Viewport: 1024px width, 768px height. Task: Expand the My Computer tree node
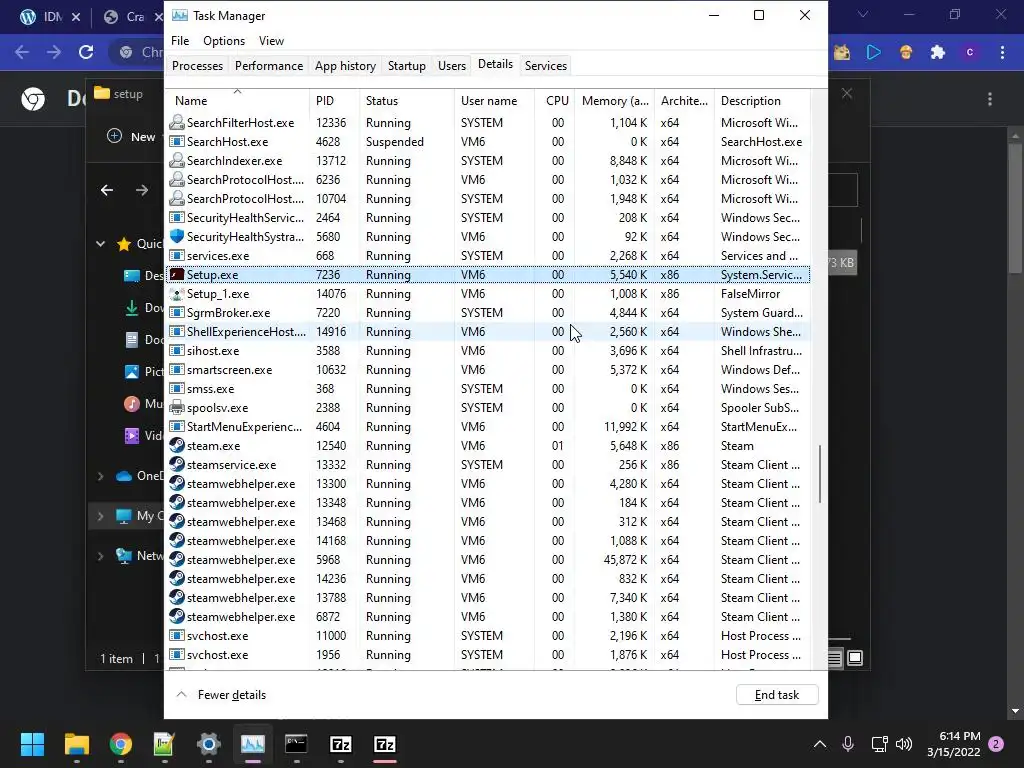pos(101,516)
